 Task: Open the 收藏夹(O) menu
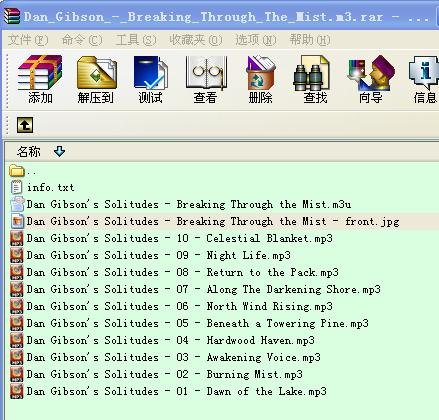point(196,40)
